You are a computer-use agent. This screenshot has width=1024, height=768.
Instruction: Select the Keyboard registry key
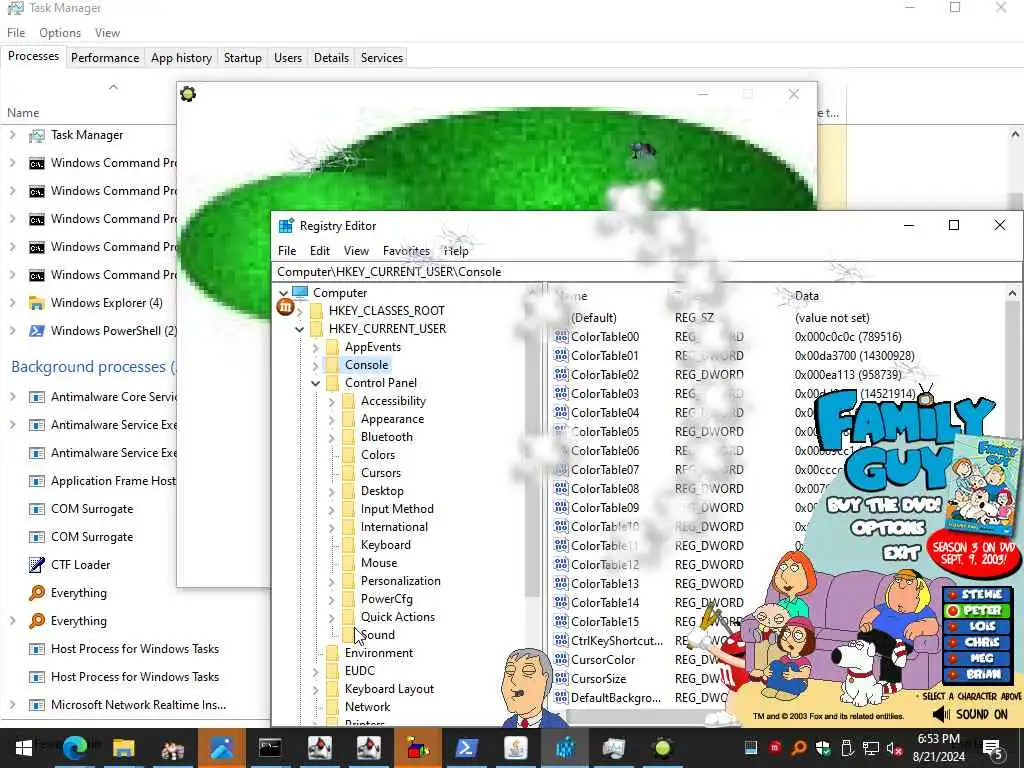[385, 545]
